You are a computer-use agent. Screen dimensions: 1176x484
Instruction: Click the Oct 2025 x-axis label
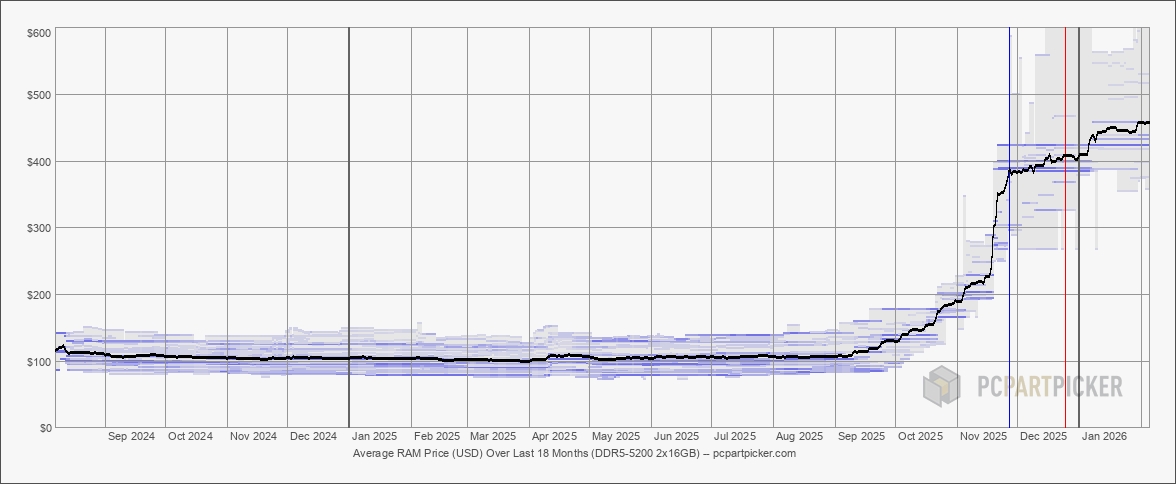coord(920,437)
